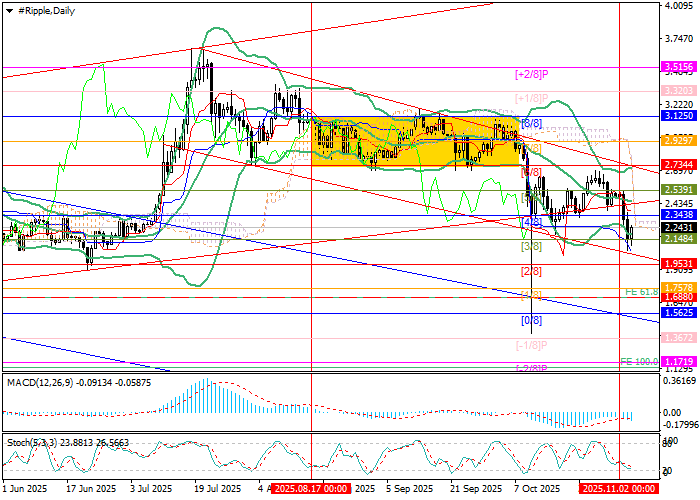Click the blue 2.3438 price label
Image resolution: width=700 pixels, height=500 pixels.
tap(679, 214)
